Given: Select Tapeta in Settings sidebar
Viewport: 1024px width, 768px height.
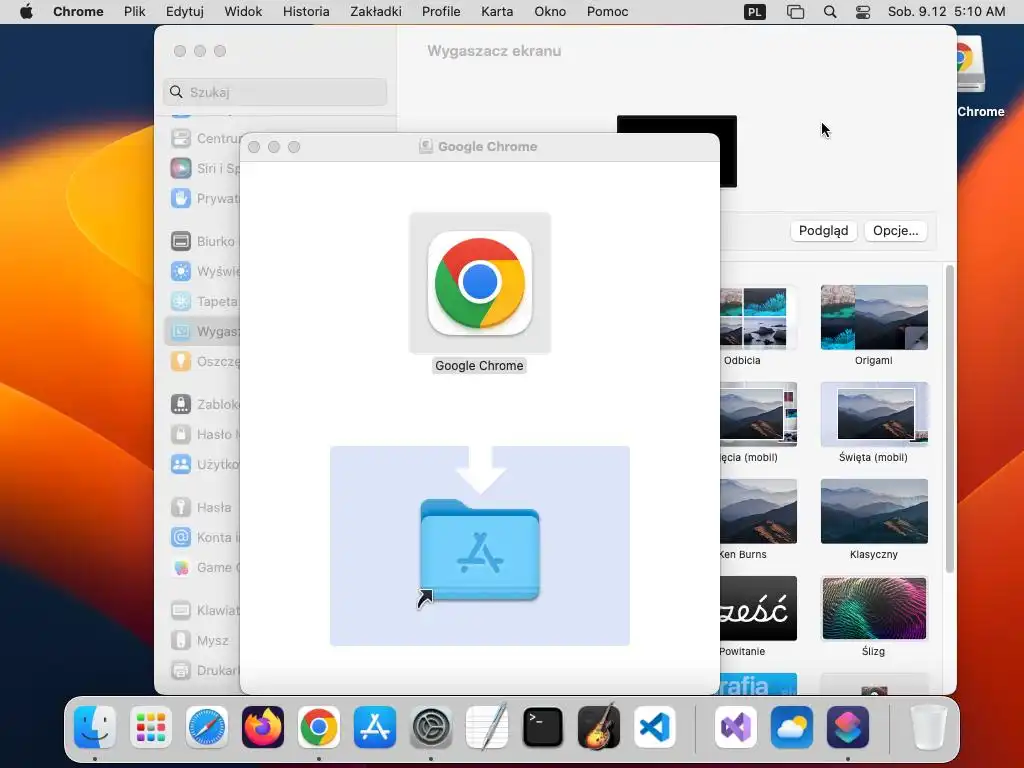Looking at the screenshot, I should tap(204, 301).
